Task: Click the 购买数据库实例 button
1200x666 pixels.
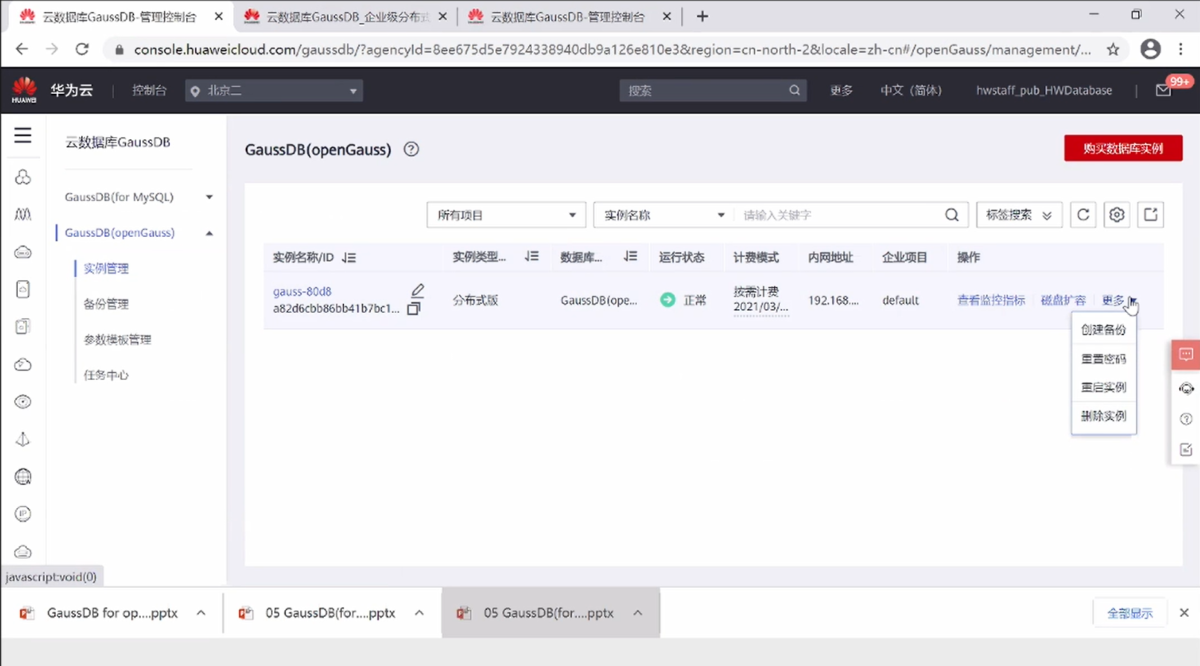Action: click(1123, 148)
